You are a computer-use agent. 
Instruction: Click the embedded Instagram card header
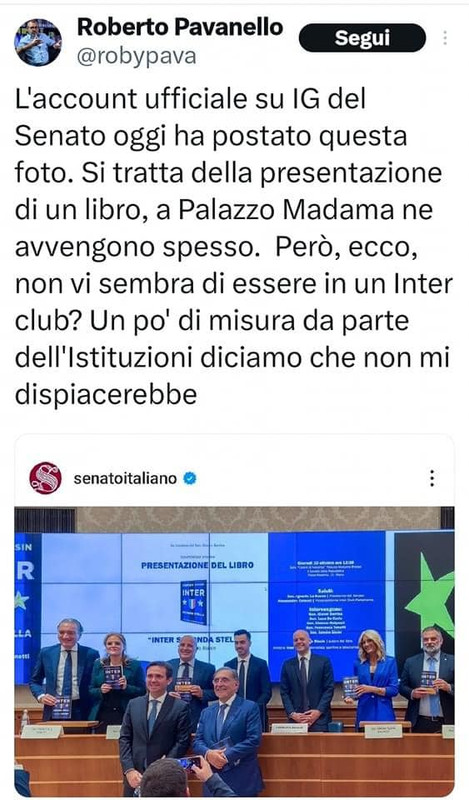tap(234, 478)
